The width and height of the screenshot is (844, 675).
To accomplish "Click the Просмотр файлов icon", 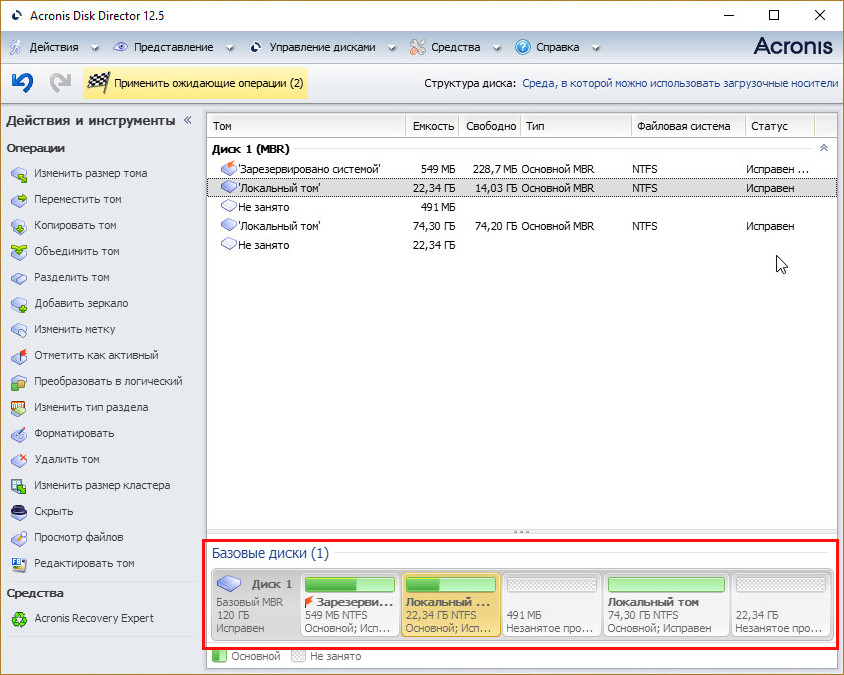I will click(x=19, y=538).
